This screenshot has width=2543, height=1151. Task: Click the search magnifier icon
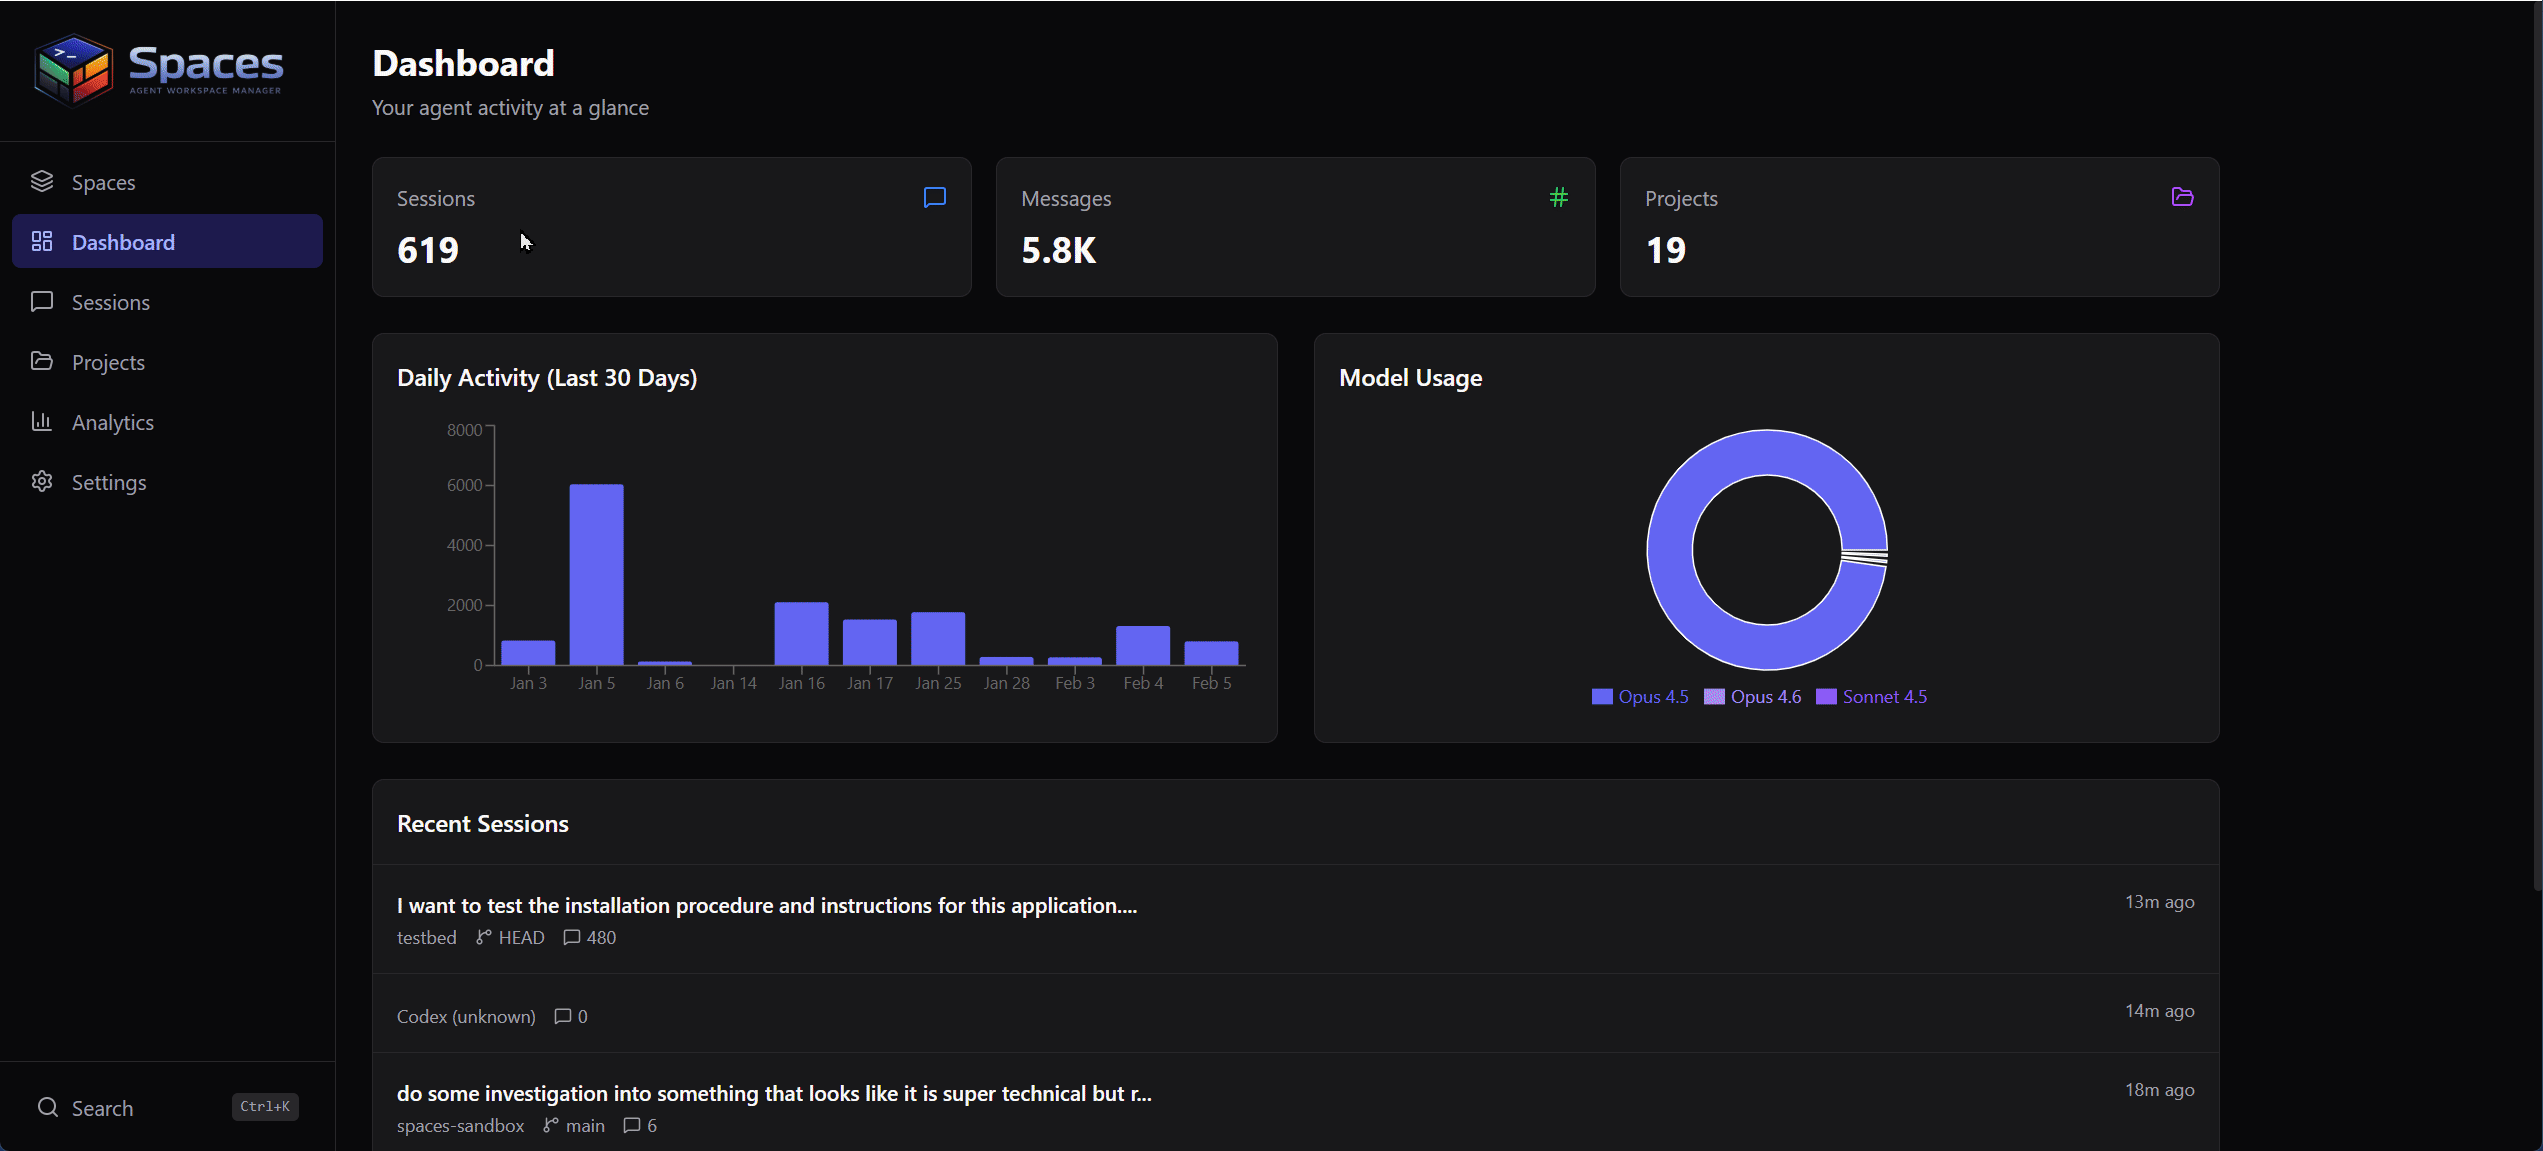click(48, 1107)
